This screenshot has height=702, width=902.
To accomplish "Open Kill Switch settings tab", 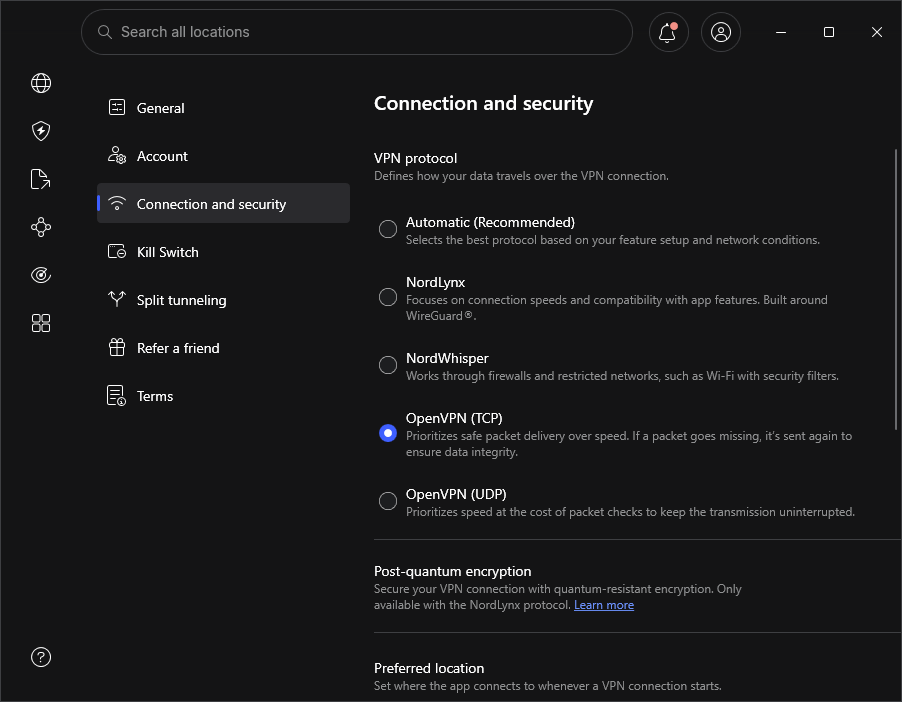I will point(223,252).
